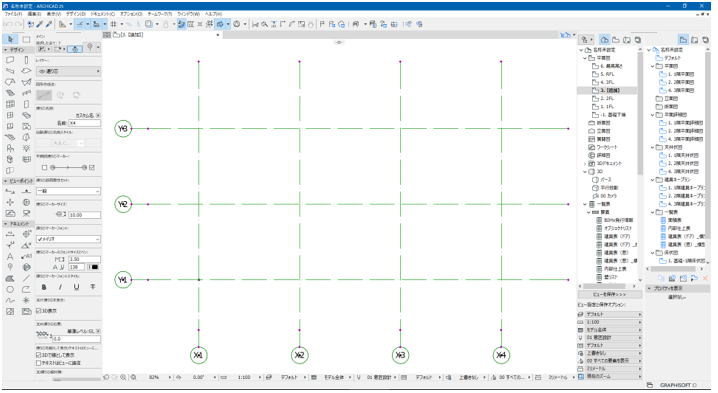Click the Undo arrow in the toolbar
Image resolution: width=718 pixels, height=393 pixels.
pyautogui.click(x=8, y=24)
